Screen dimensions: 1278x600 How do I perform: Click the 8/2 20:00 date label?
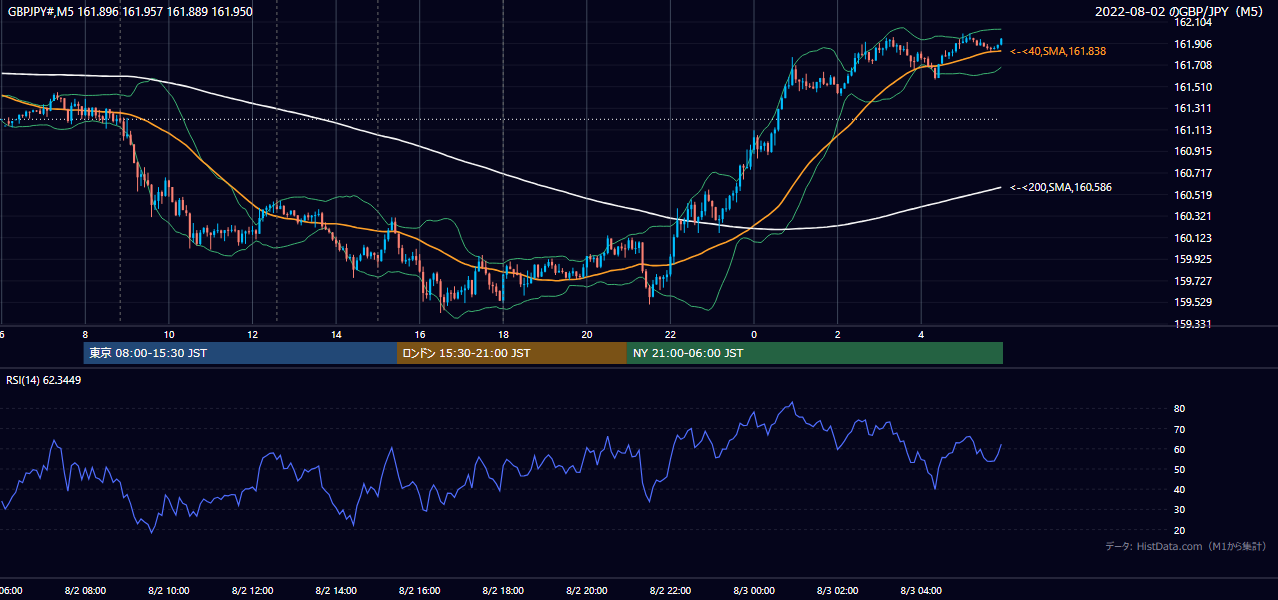point(587,591)
